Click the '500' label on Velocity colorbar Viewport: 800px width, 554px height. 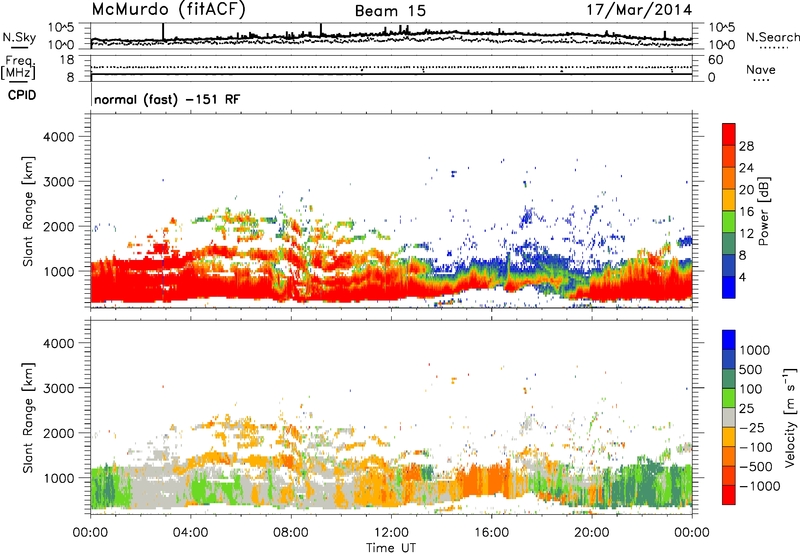click(751, 370)
